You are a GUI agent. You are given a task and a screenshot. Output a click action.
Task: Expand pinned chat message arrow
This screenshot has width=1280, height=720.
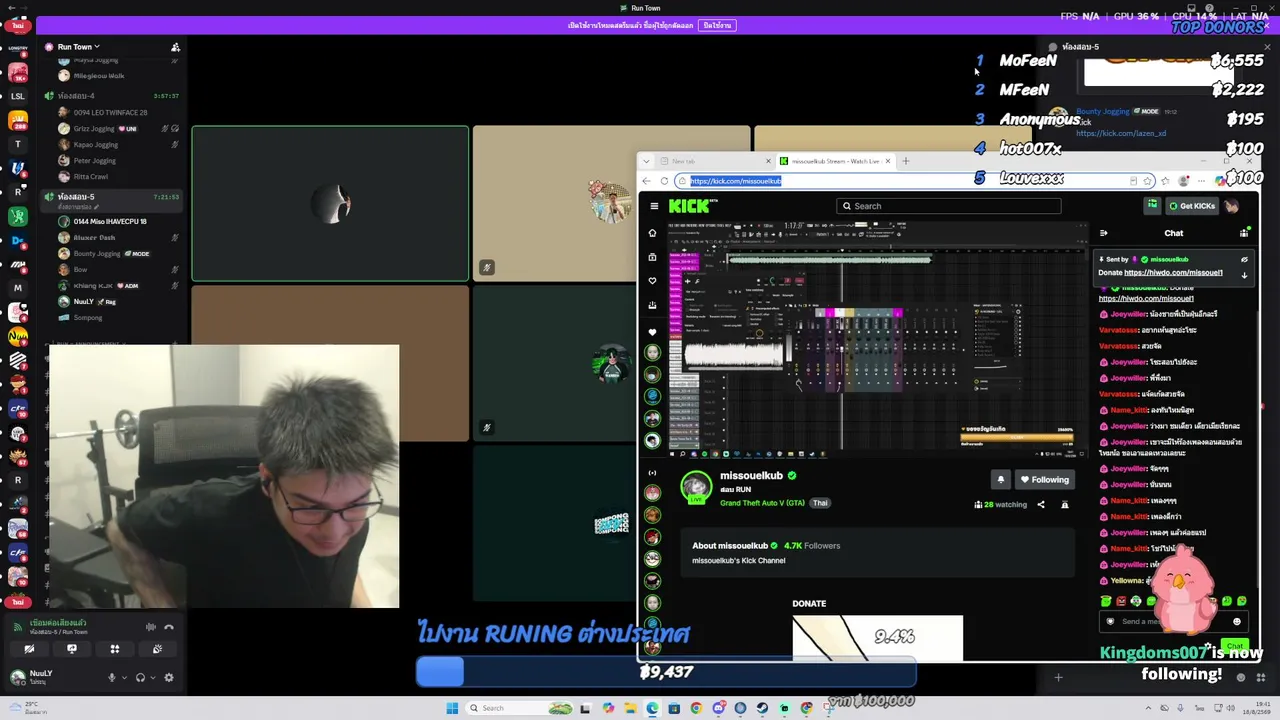coord(1244,275)
